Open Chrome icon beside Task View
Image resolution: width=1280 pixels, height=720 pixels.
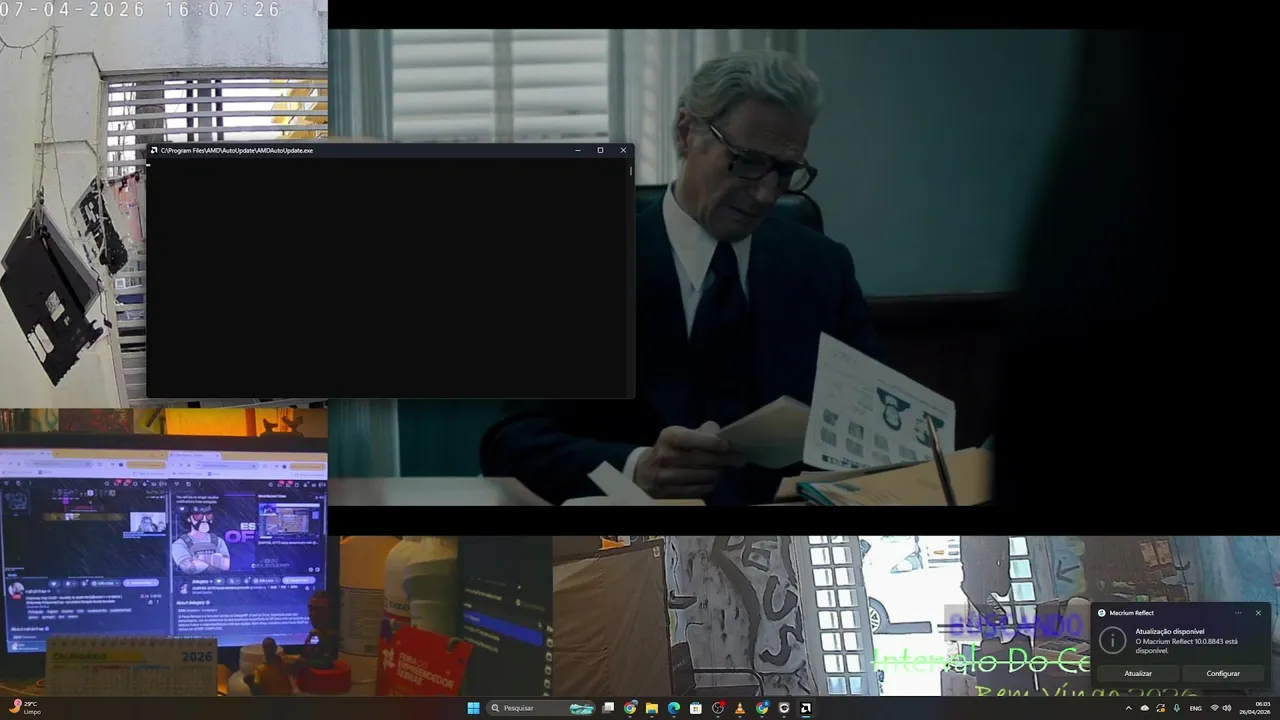tap(630, 708)
